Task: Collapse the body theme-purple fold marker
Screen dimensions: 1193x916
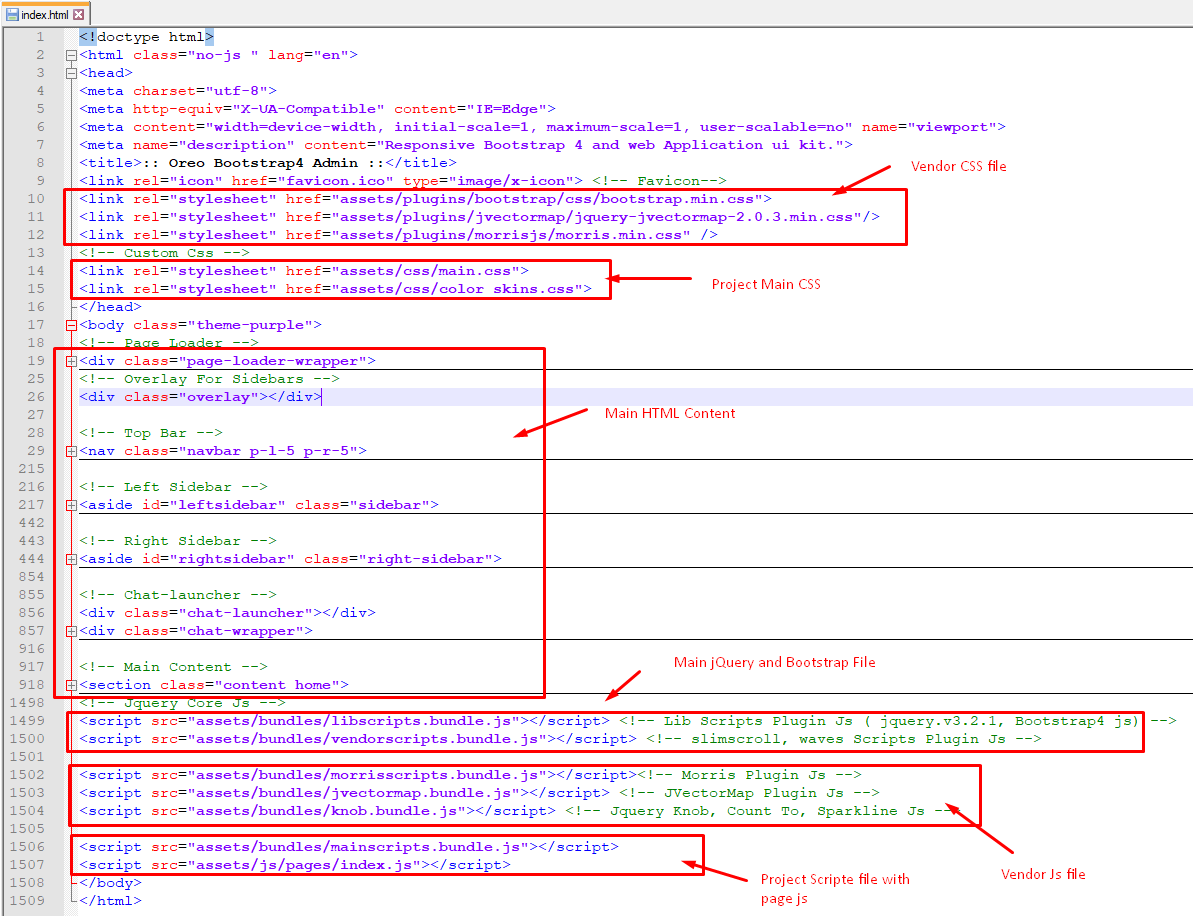Action: point(70,325)
